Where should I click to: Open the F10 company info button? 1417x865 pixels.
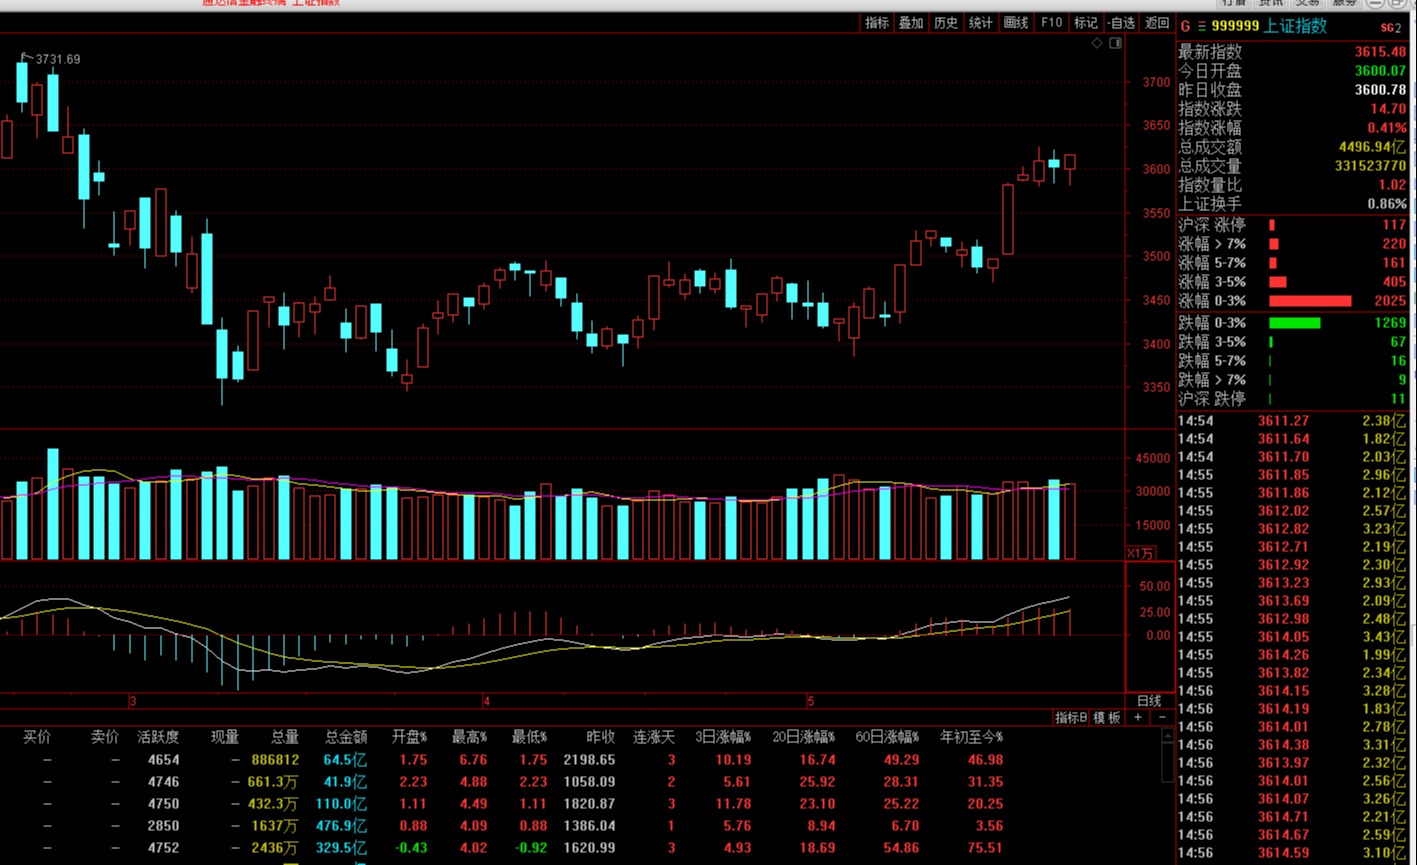click(x=1051, y=23)
